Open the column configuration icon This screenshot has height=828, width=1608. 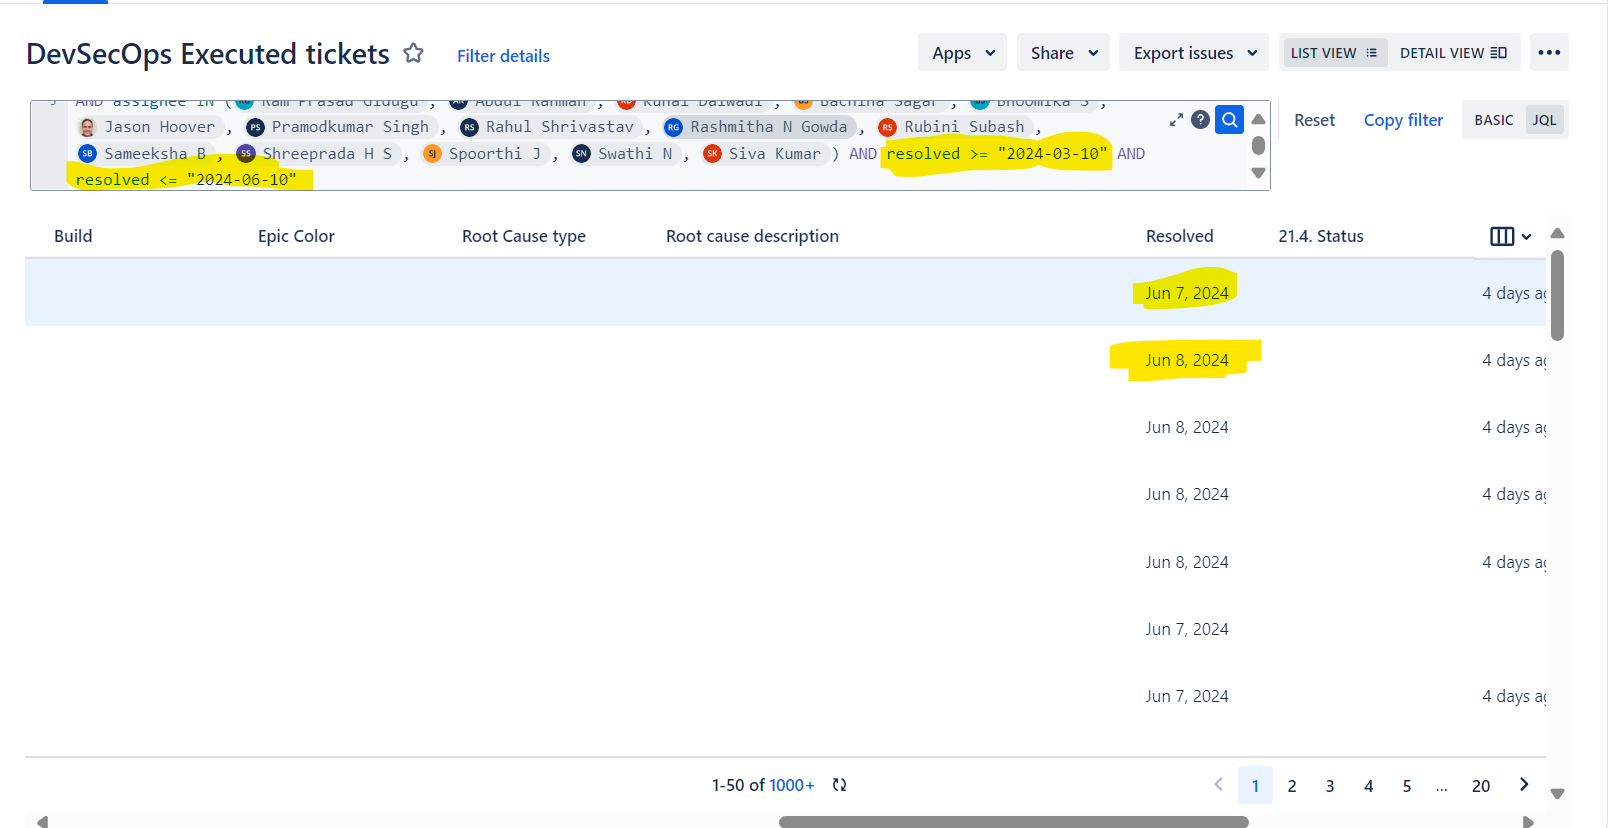[x=1510, y=236]
